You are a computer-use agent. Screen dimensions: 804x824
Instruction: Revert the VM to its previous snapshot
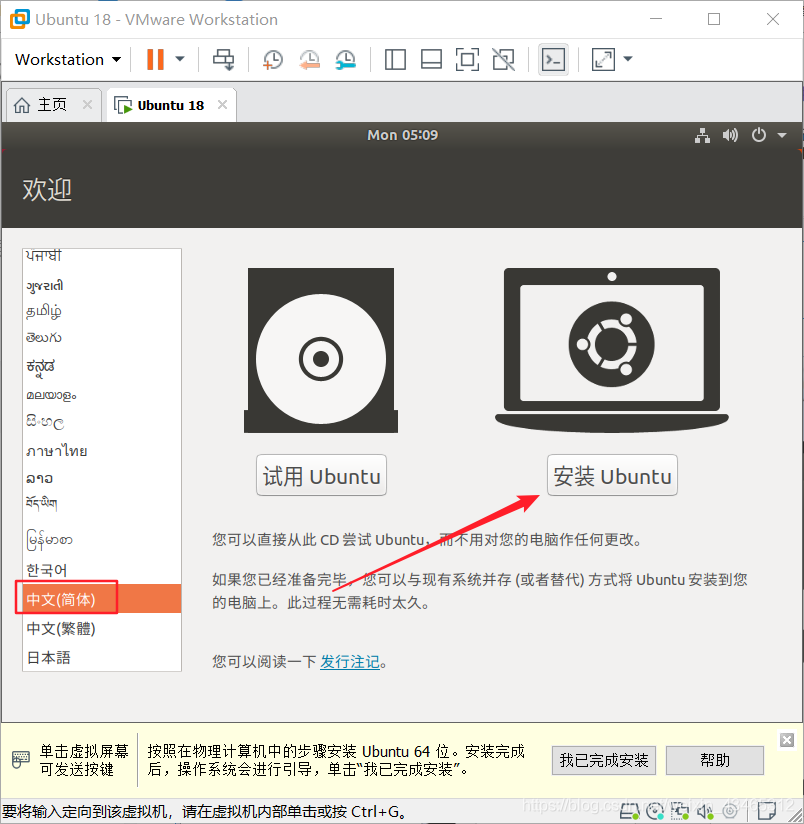(x=309, y=60)
